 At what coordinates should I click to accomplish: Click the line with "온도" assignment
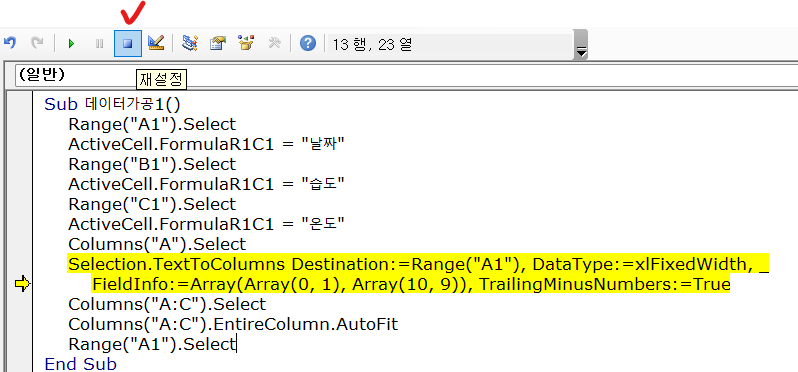207,223
